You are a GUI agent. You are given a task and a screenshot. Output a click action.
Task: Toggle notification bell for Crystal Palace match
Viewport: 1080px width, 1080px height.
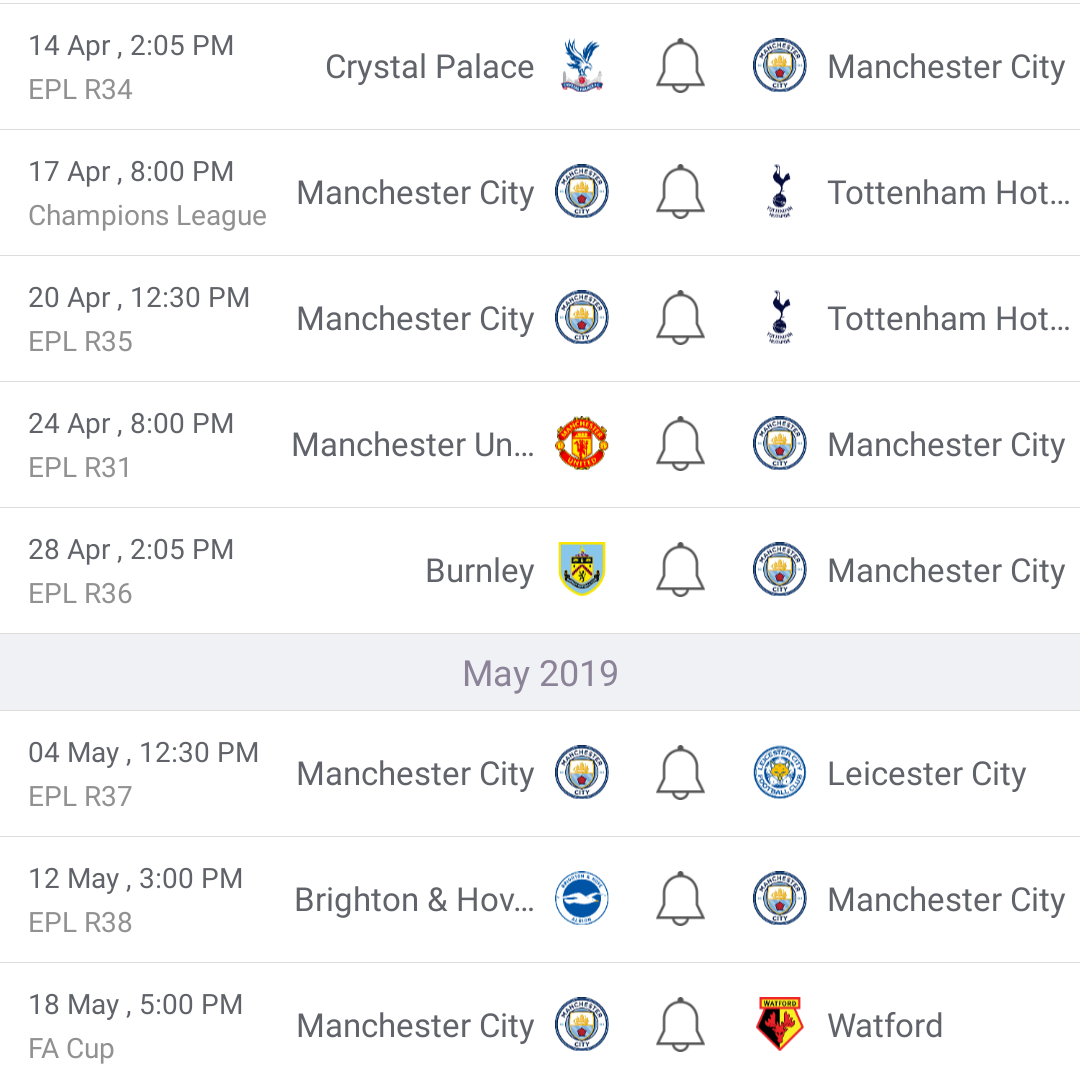click(x=680, y=66)
